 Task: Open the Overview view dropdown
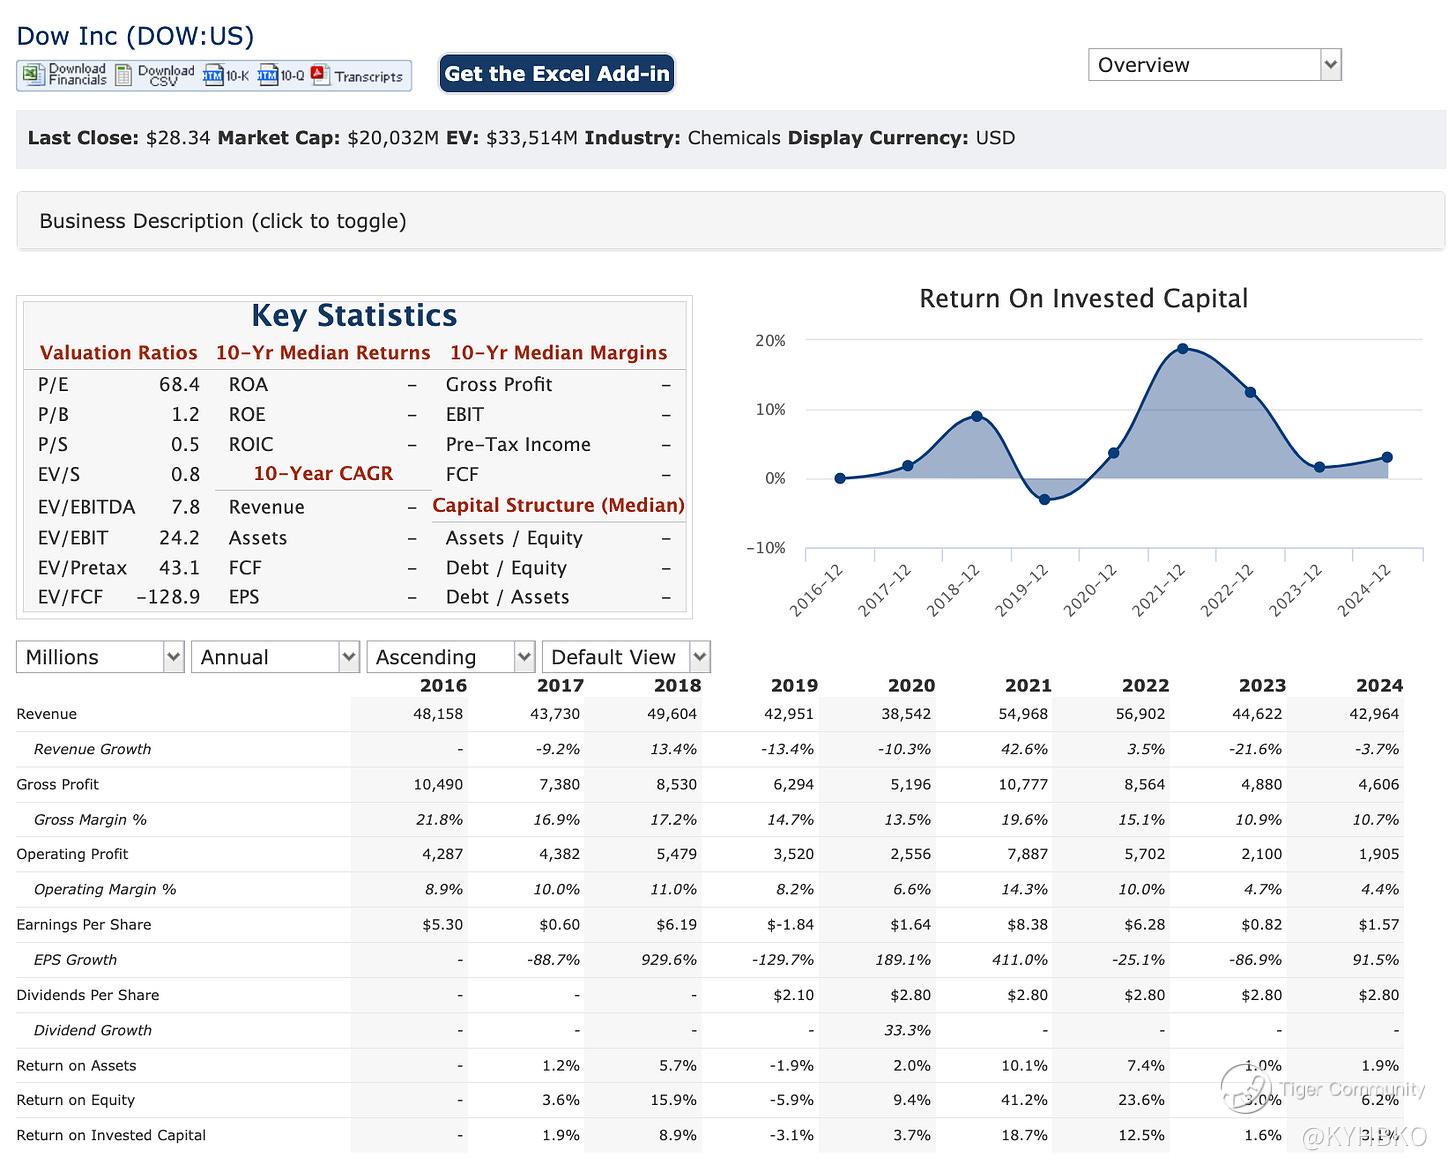tap(1213, 65)
